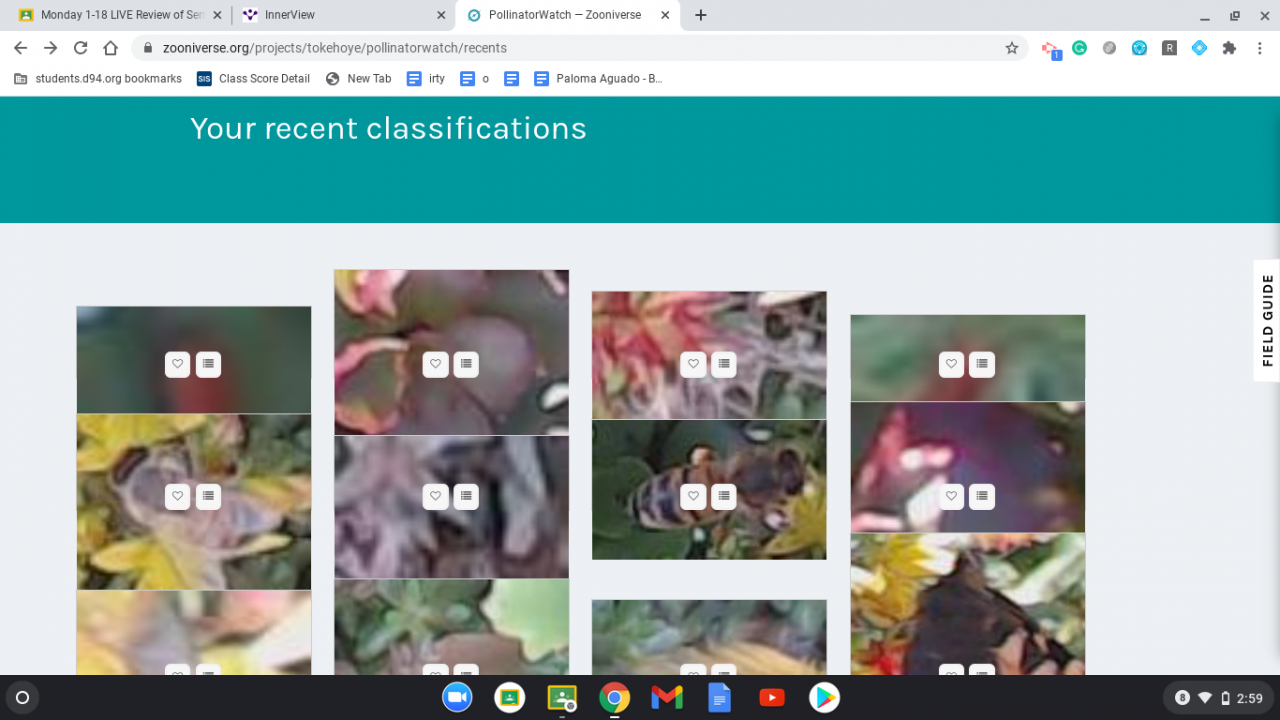Image resolution: width=1280 pixels, height=720 pixels.
Task: Open the gray link extension icon
Action: pos(1109,48)
